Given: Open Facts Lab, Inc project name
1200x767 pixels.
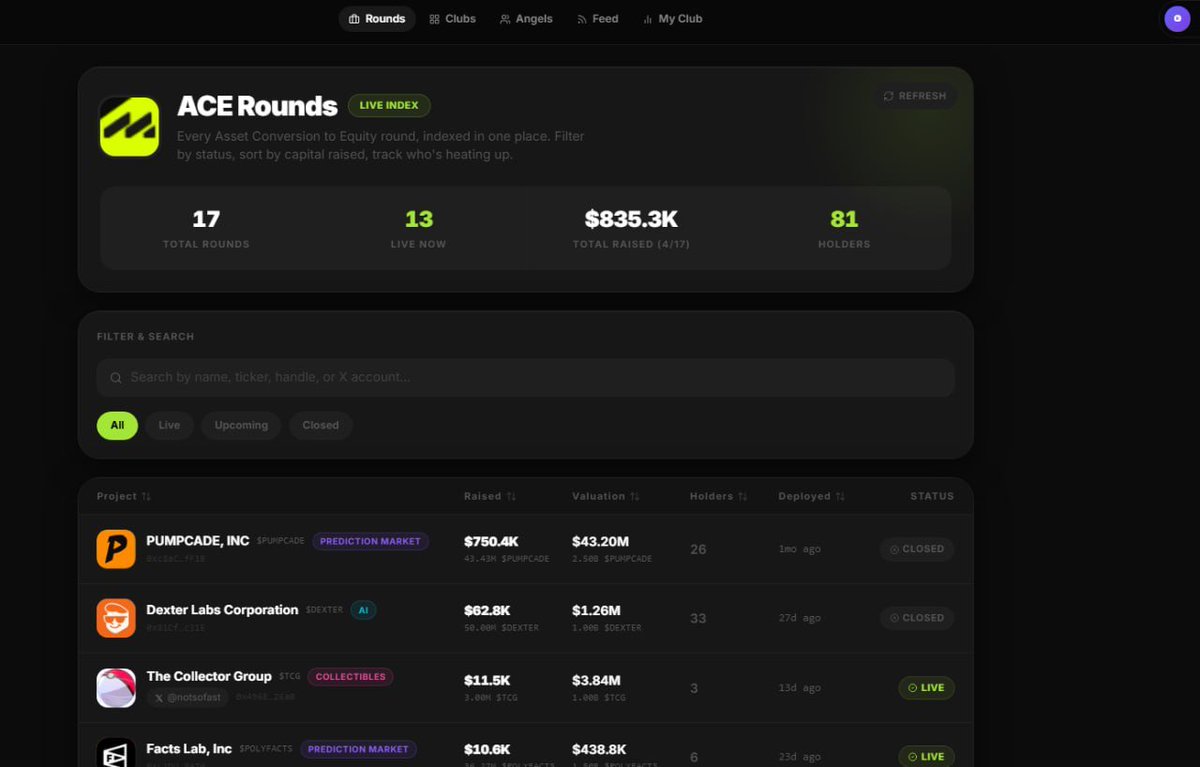Looking at the screenshot, I should (189, 748).
